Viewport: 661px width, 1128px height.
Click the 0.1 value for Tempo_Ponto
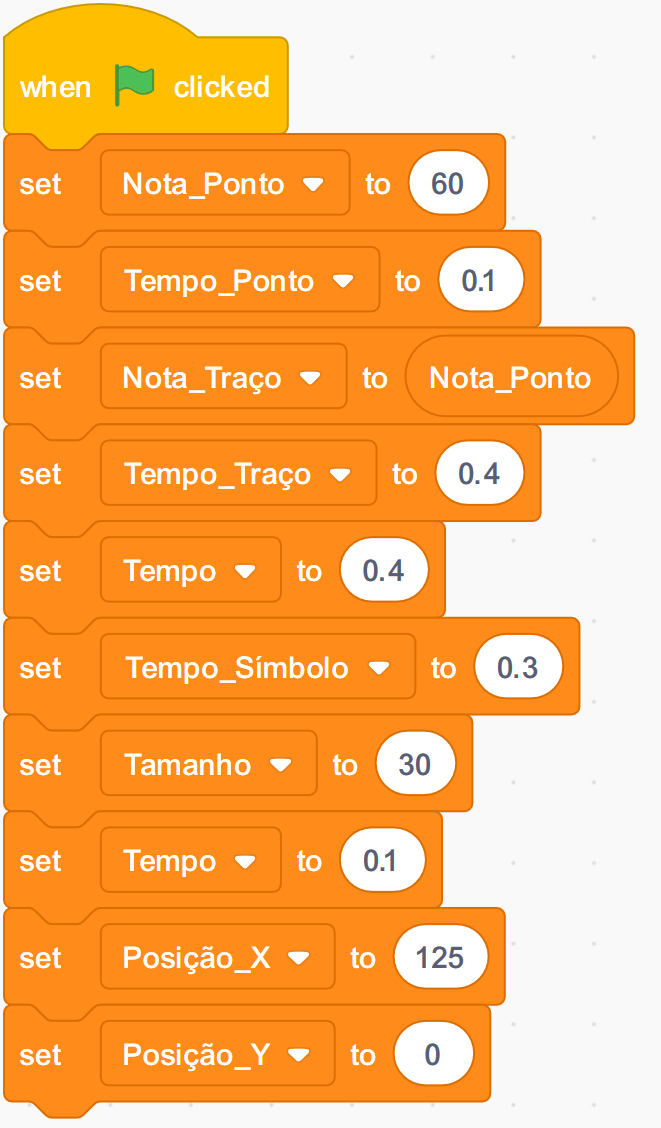point(478,282)
